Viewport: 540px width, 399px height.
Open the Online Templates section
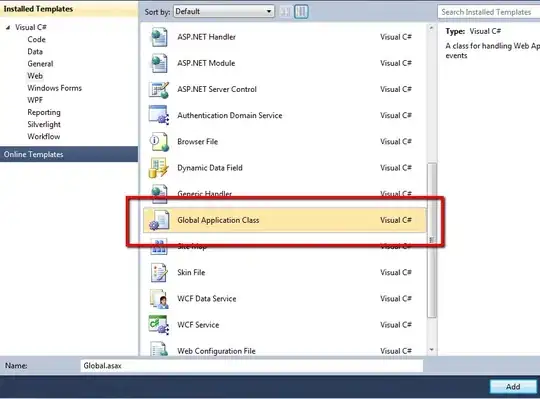pos(69,154)
